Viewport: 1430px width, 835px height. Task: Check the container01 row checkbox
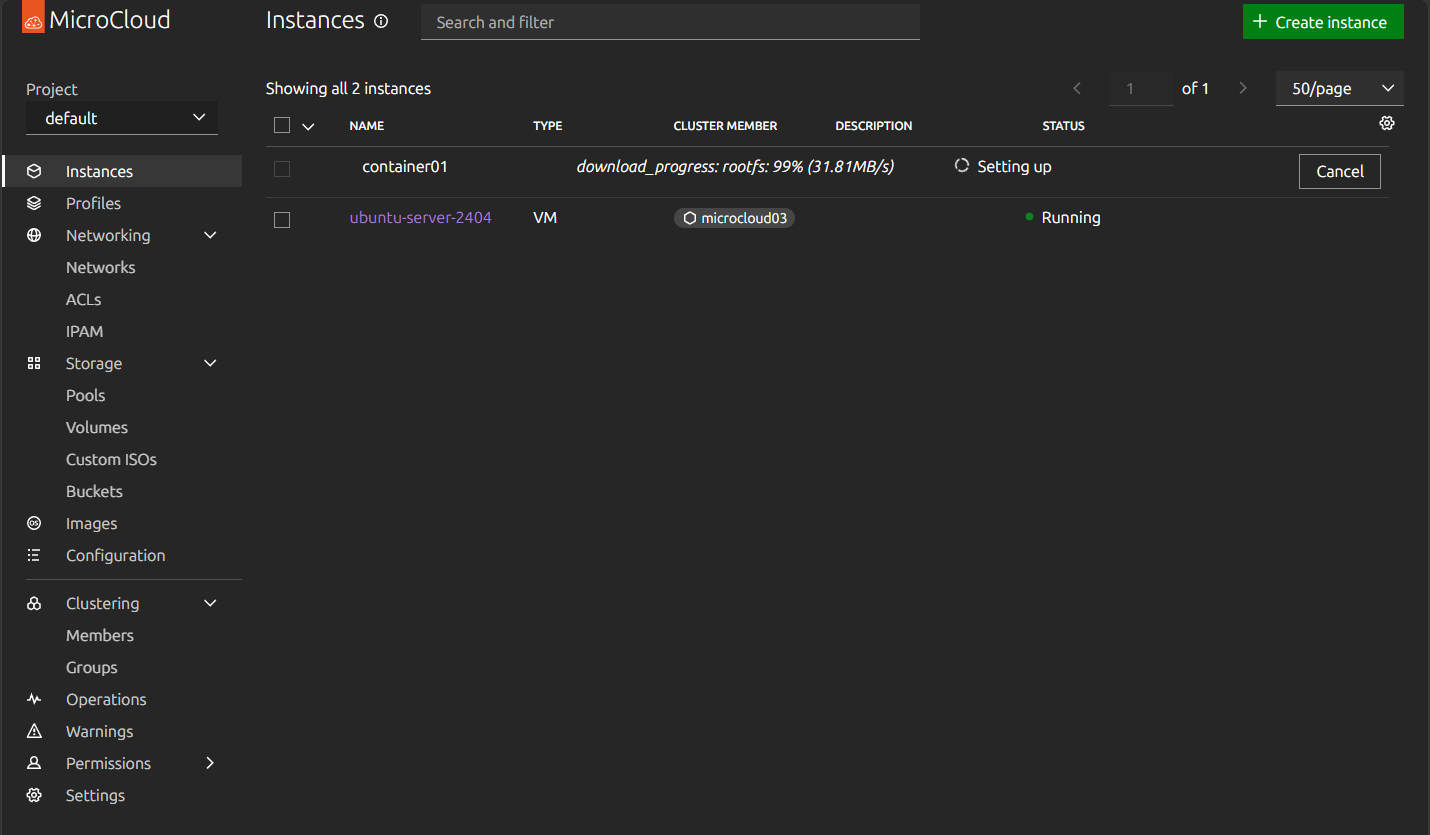click(x=282, y=169)
